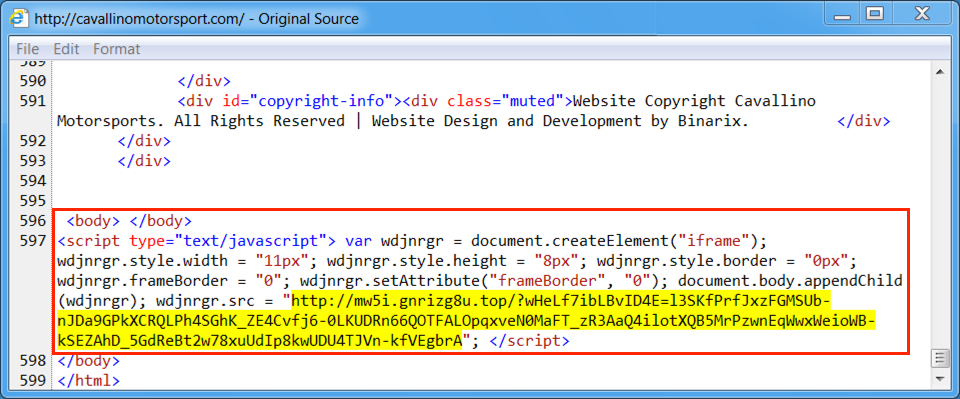This screenshot has width=960, height=399.
Task: Click the window title 'Original Source' text
Action: click(309, 19)
